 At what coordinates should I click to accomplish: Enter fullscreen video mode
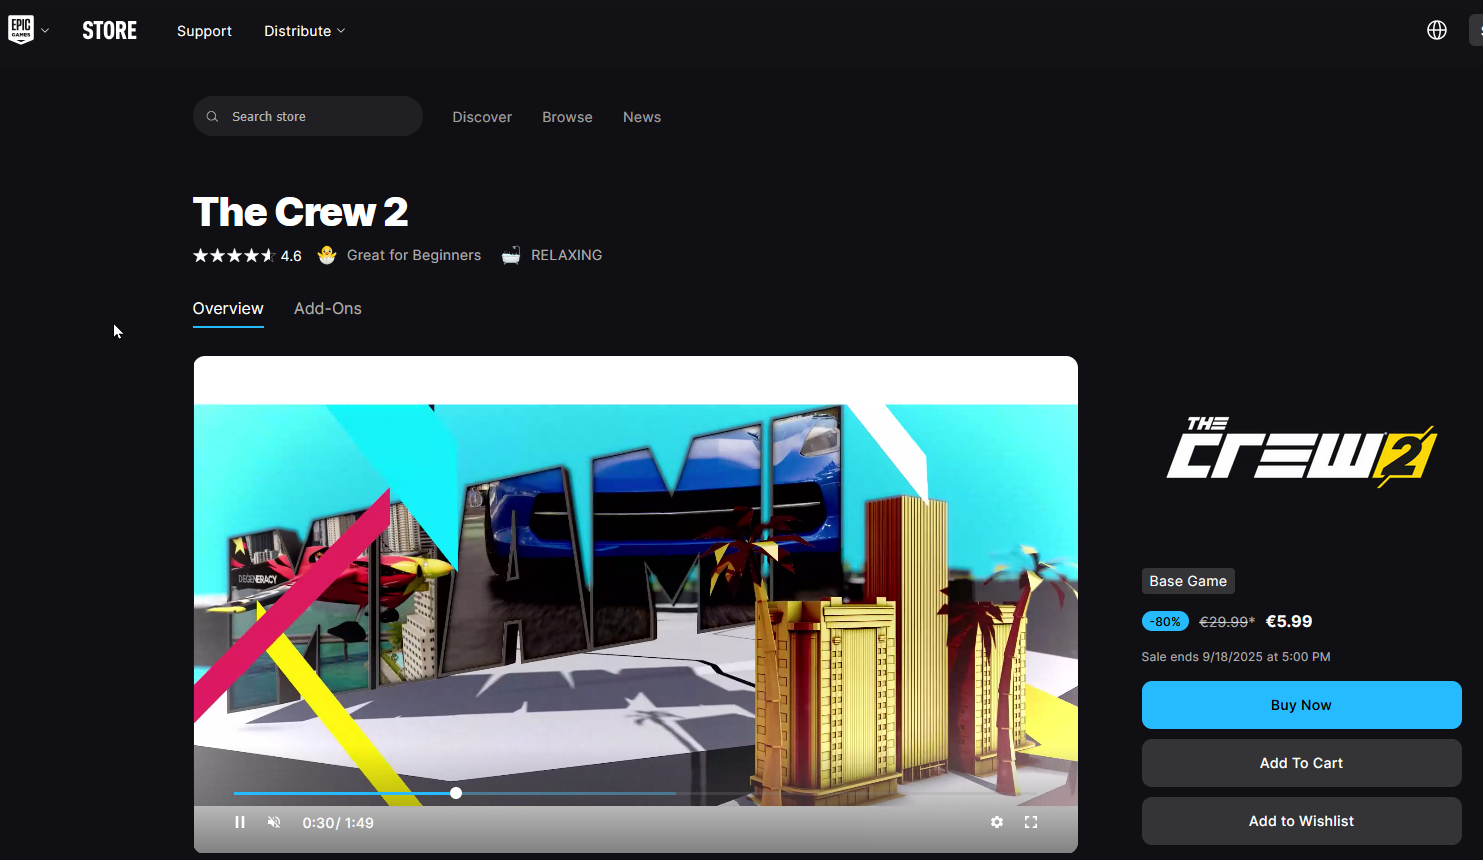(x=1031, y=822)
